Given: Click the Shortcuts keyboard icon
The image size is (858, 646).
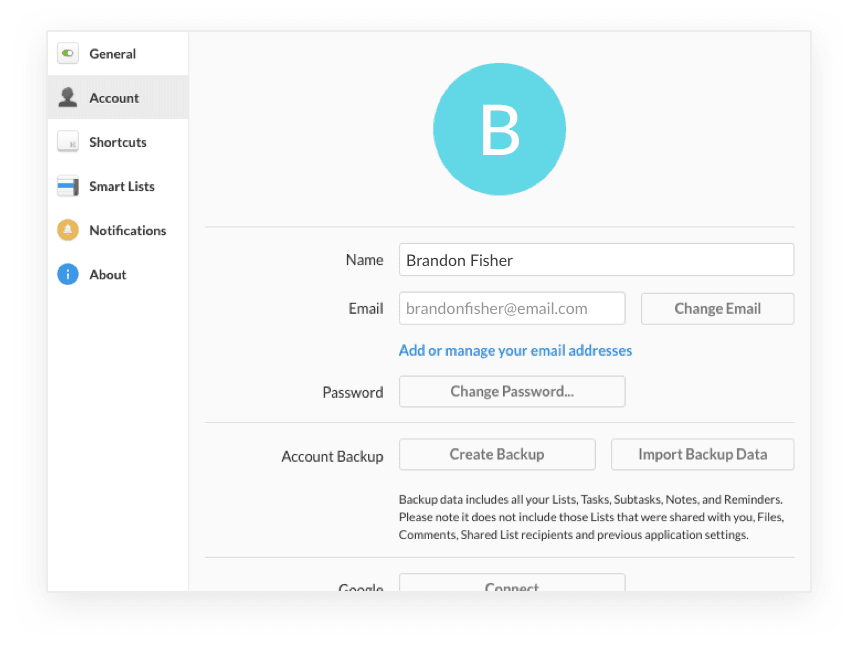Looking at the screenshot, I should [68, 142].
